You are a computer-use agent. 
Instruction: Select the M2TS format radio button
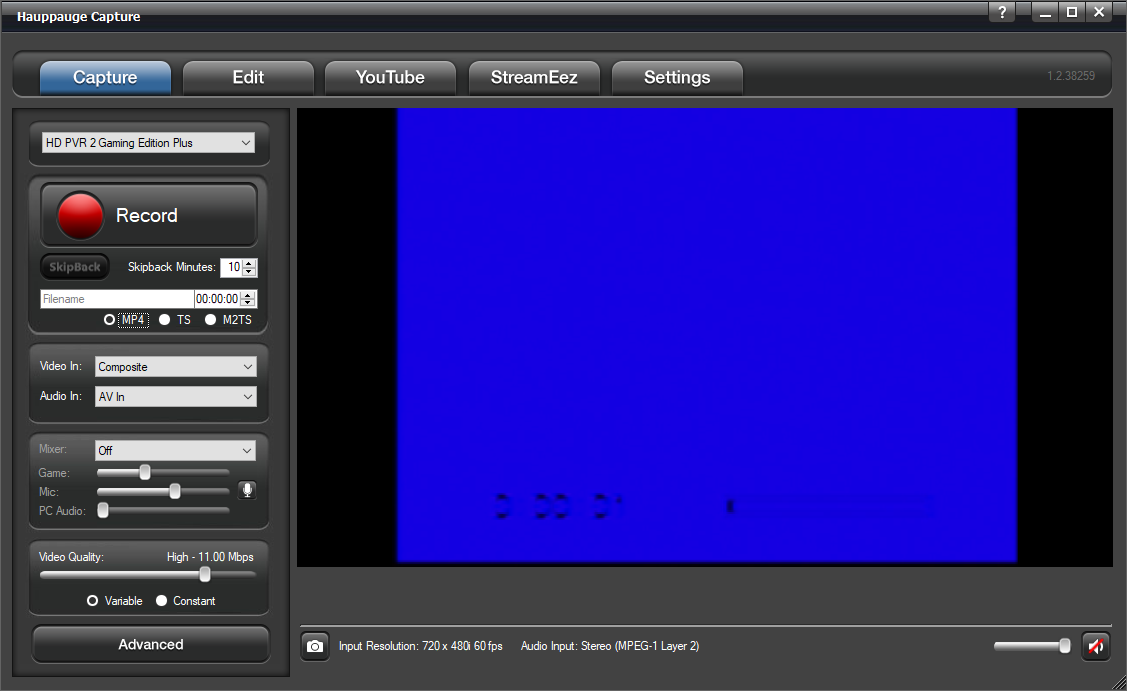tap(211, 319)
